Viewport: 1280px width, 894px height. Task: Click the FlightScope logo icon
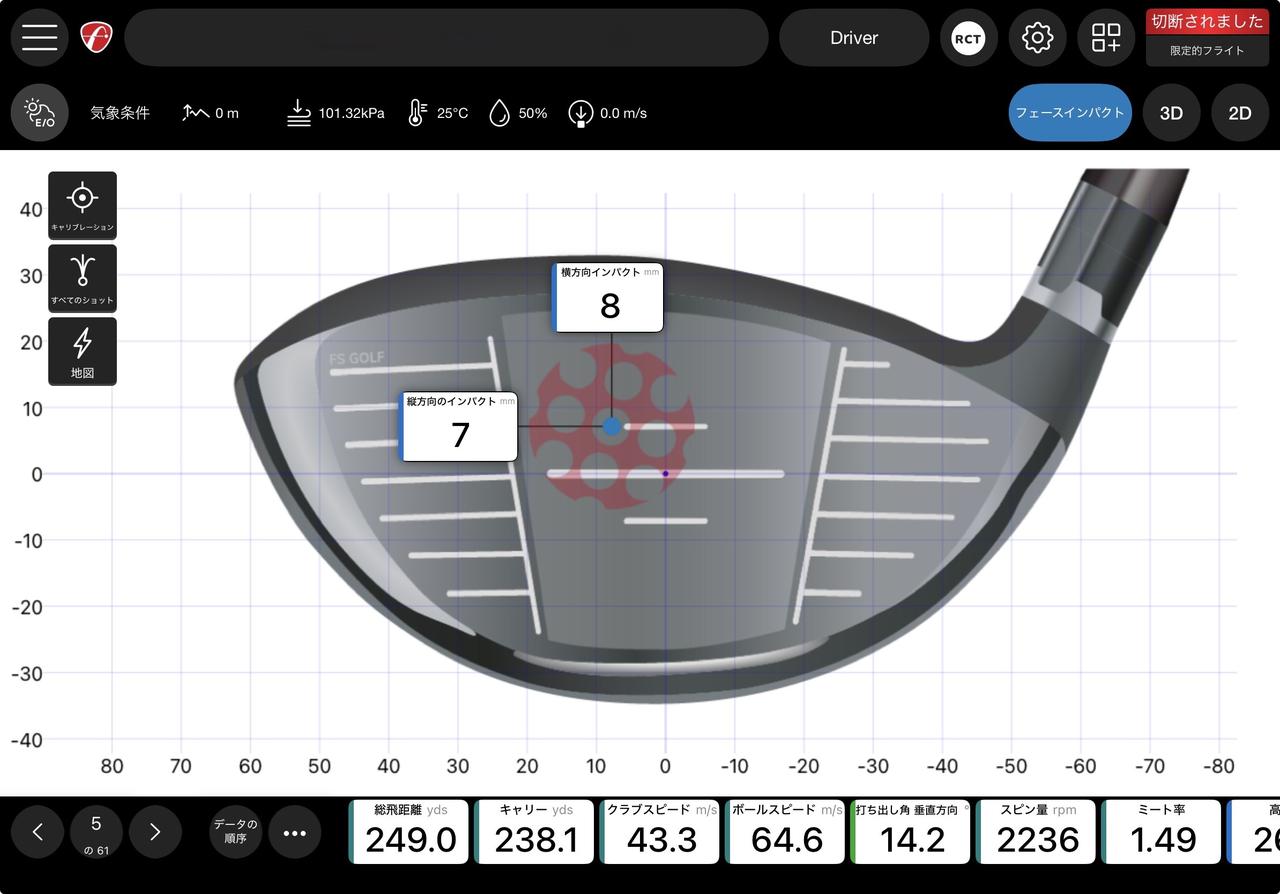click(96, 38)
